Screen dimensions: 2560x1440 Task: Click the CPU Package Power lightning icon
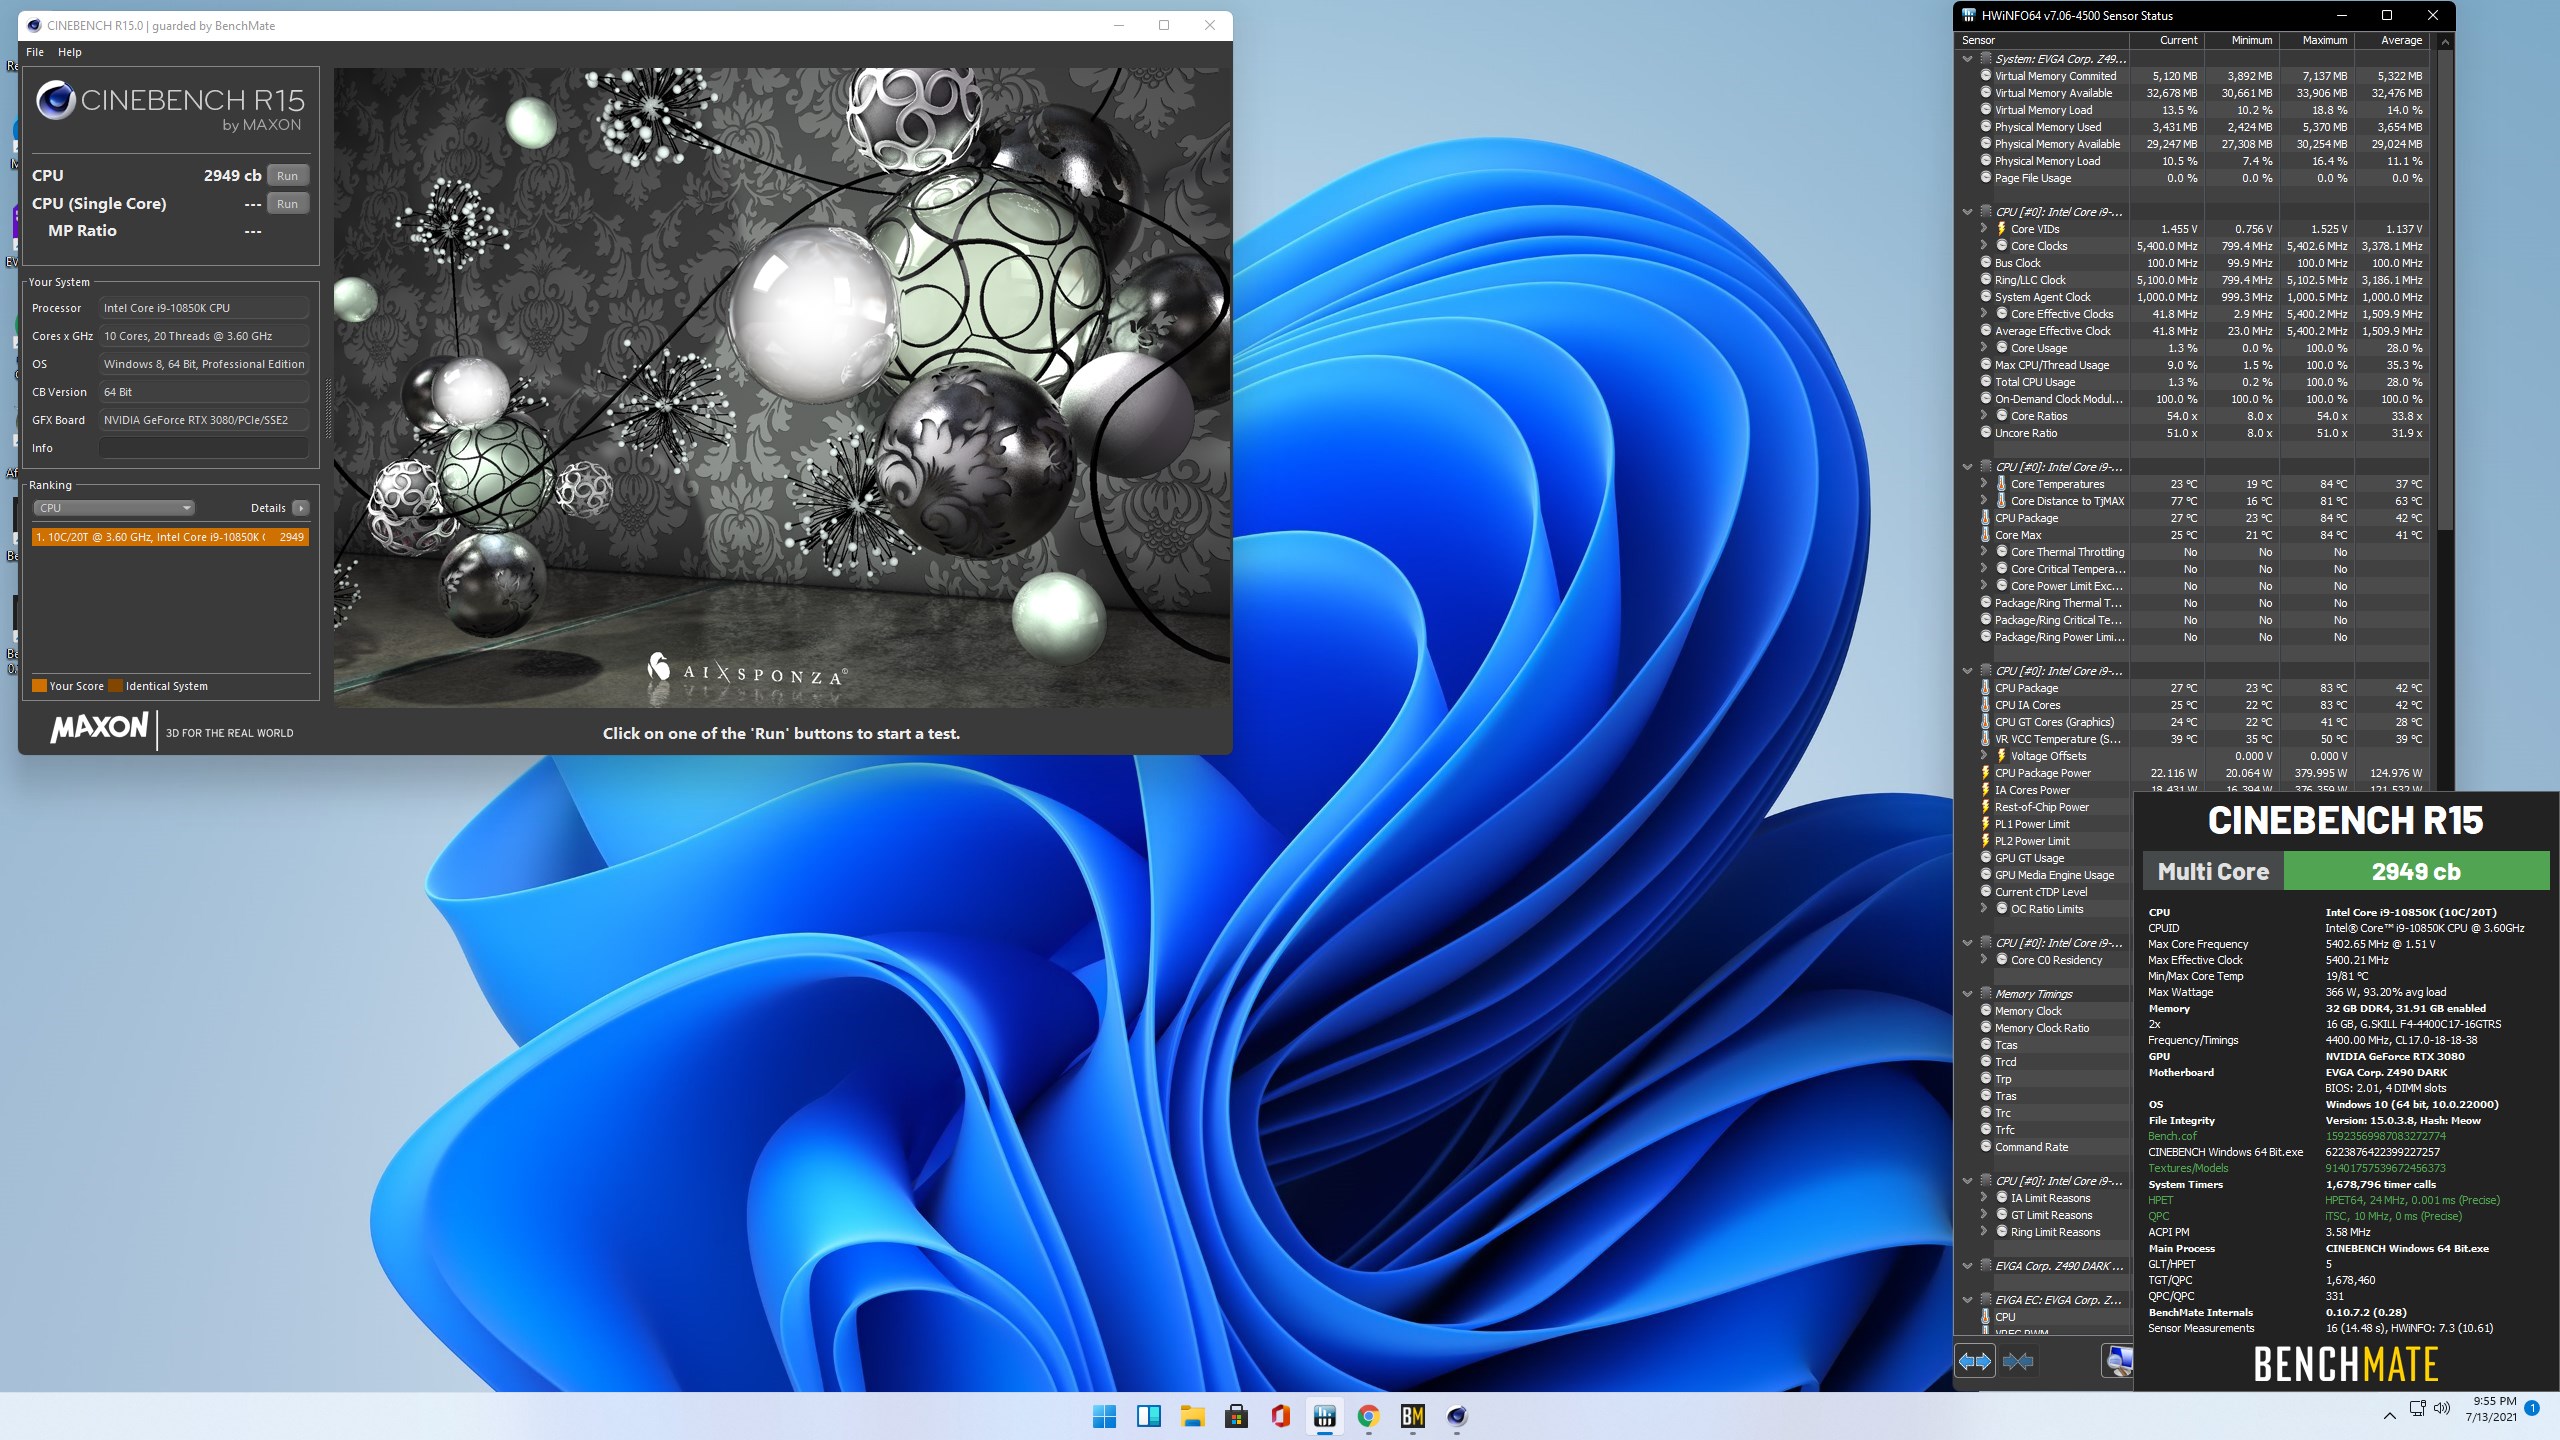pos(1986,773)
